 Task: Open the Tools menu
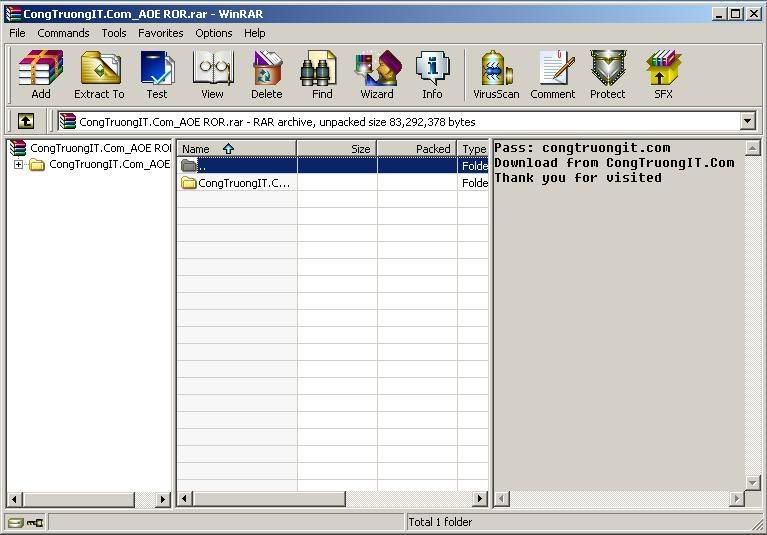click(114, 33)
